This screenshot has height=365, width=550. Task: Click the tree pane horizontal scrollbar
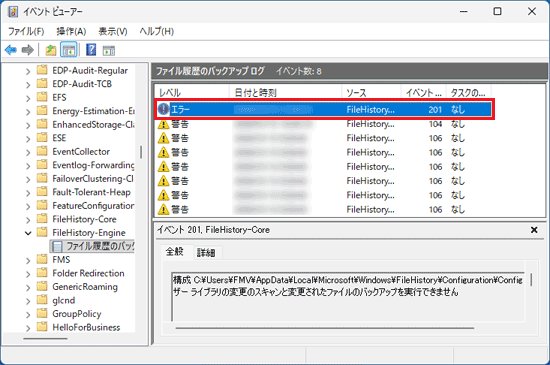click(45, 339)
